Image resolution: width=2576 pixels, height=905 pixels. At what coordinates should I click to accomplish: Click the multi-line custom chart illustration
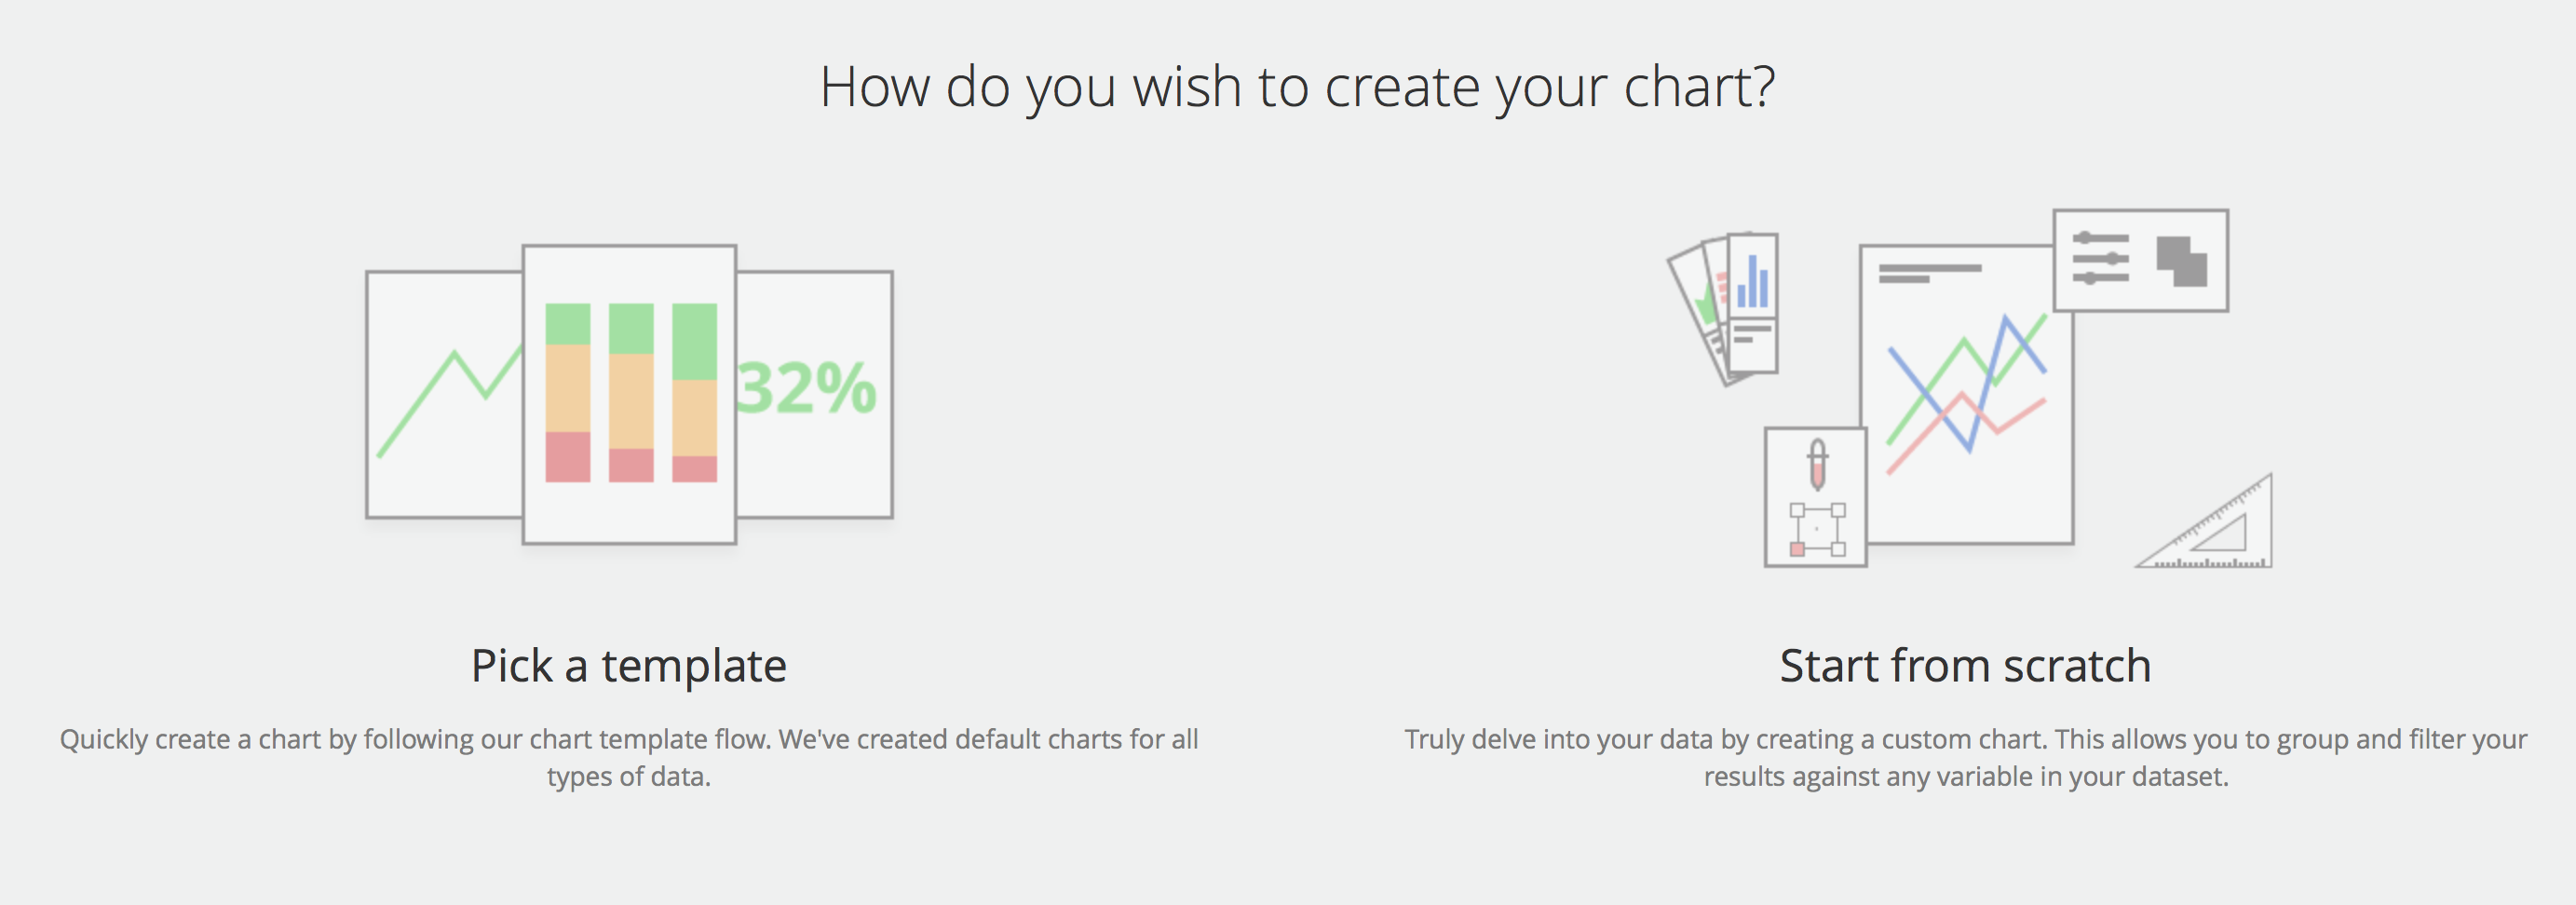coord(1966,394)
